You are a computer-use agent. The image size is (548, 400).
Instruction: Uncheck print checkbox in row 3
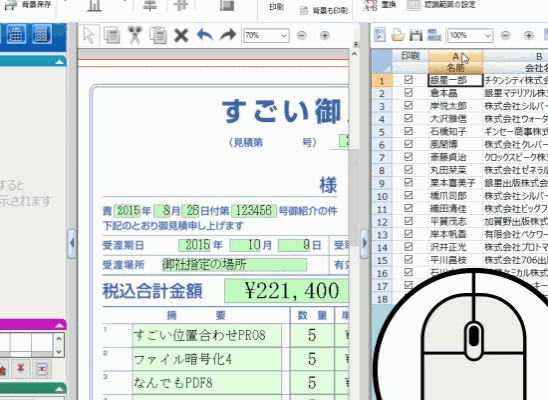(408, 106)
